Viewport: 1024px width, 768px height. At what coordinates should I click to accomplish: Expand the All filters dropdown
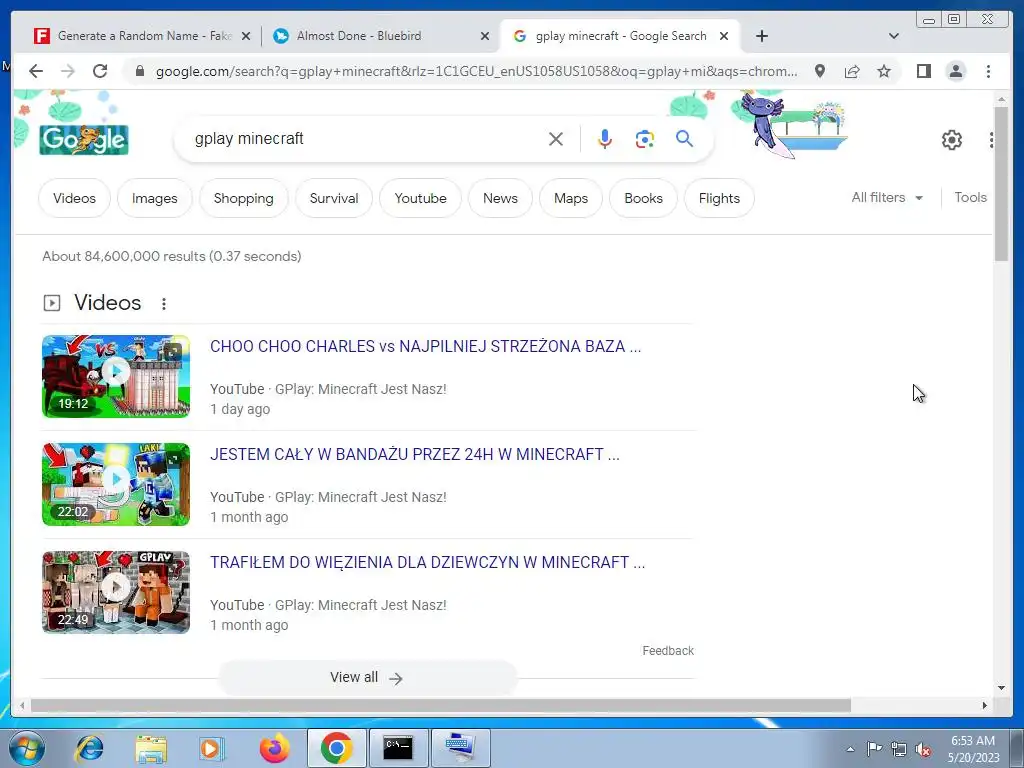coord(887,197)
